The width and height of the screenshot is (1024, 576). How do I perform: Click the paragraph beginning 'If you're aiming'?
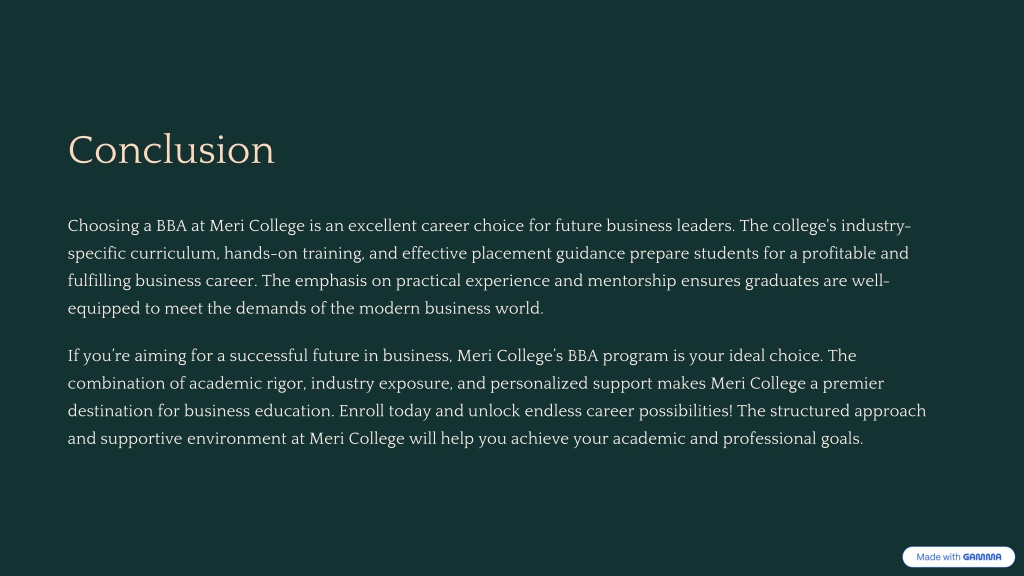tap(496, 397)
